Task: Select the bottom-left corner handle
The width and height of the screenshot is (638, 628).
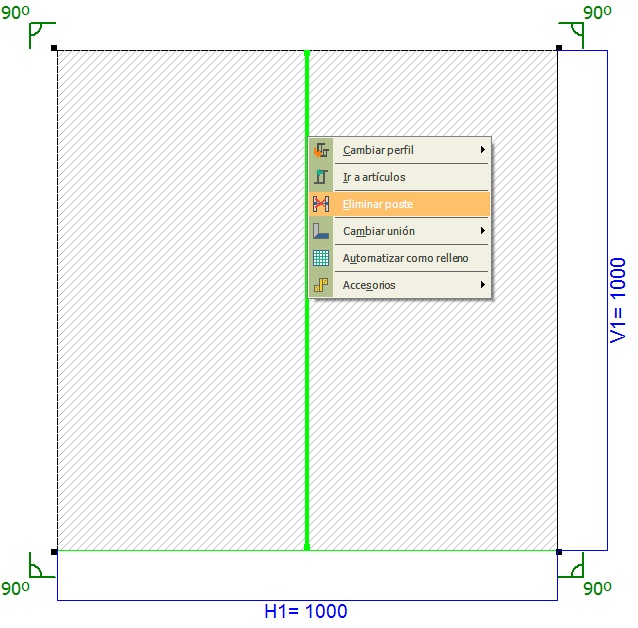Action: pyautogui.click(x=54, y=552)
